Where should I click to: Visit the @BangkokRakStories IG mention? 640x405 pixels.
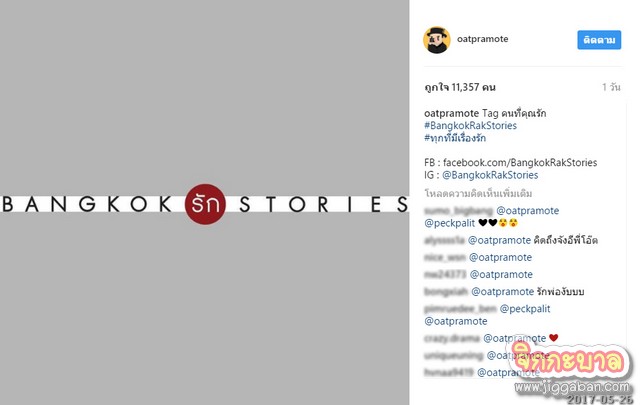490,175
